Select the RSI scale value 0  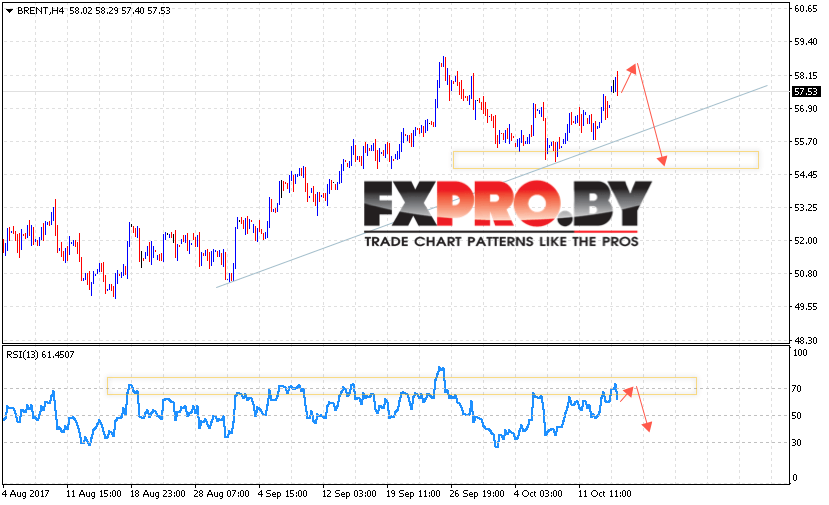point(795,478)
